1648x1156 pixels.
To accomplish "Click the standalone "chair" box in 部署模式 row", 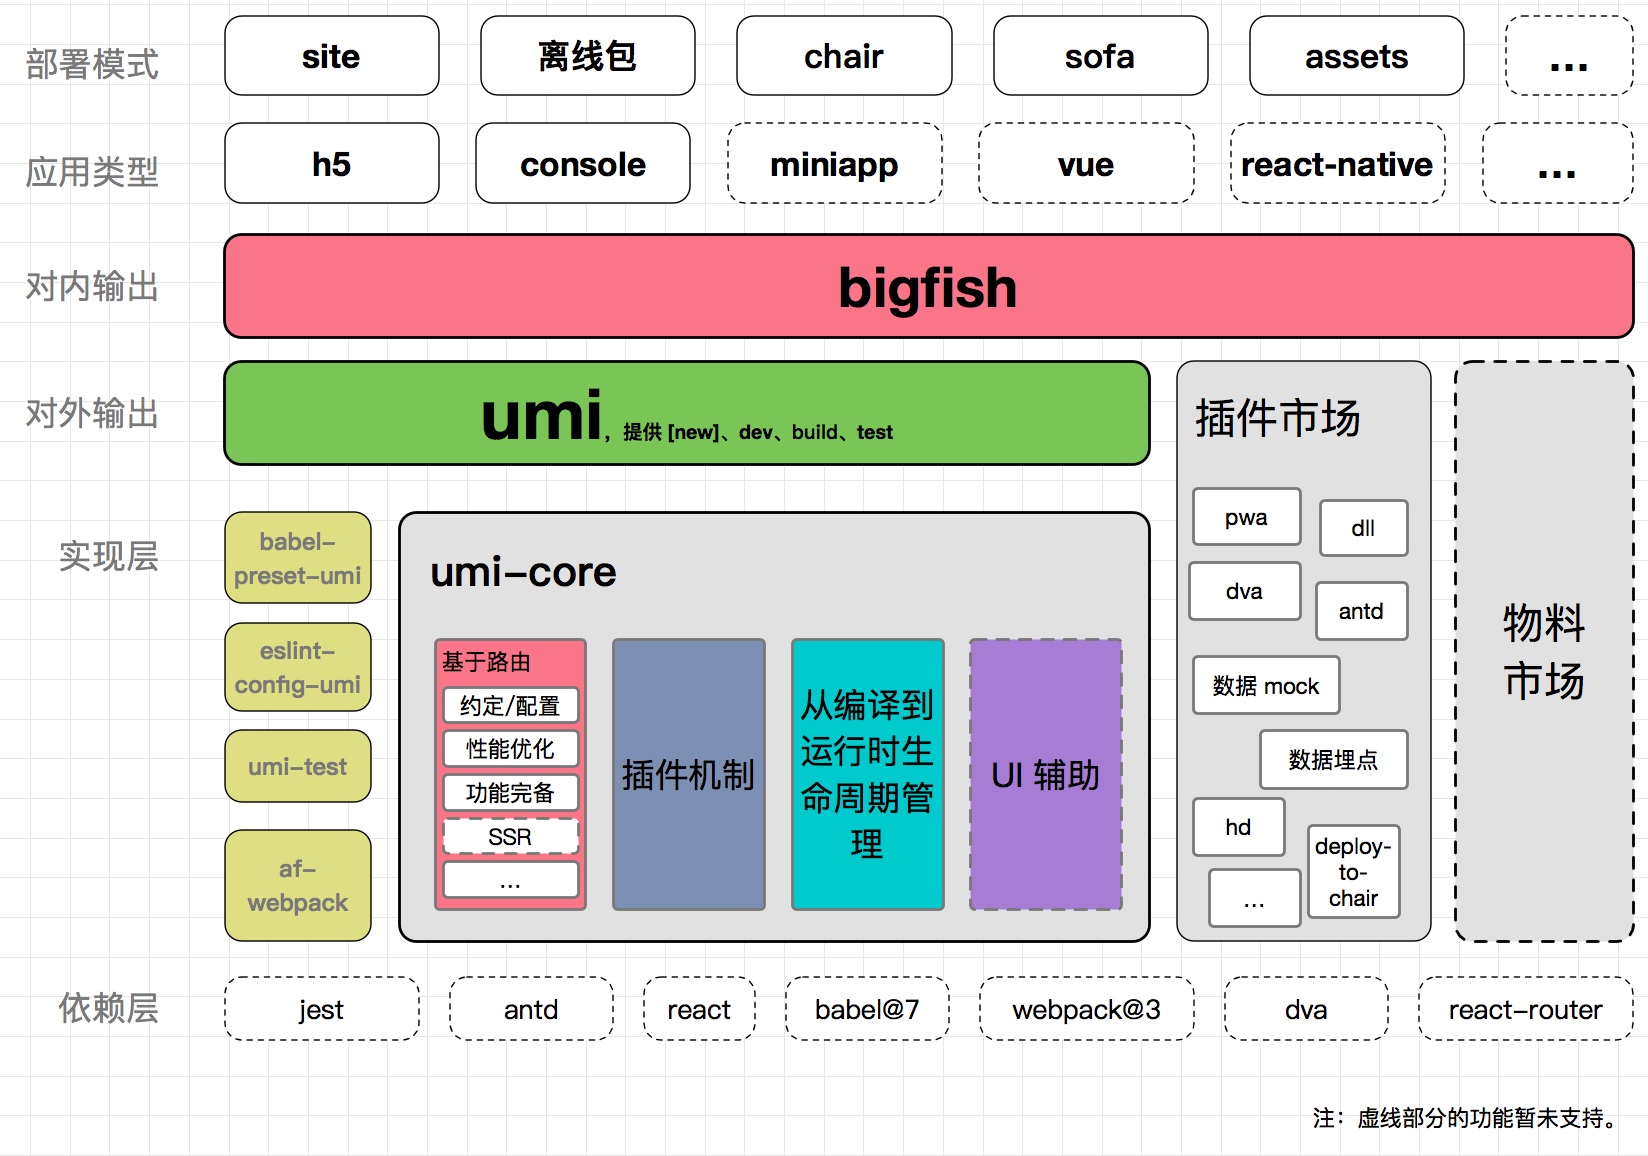I will click(844, 56).
